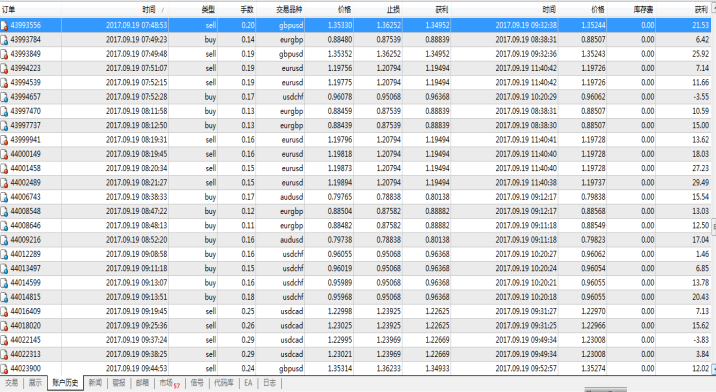Select the profit cell 29.49
This screenshot has width=716, height=392.
(x=701, y=183)
